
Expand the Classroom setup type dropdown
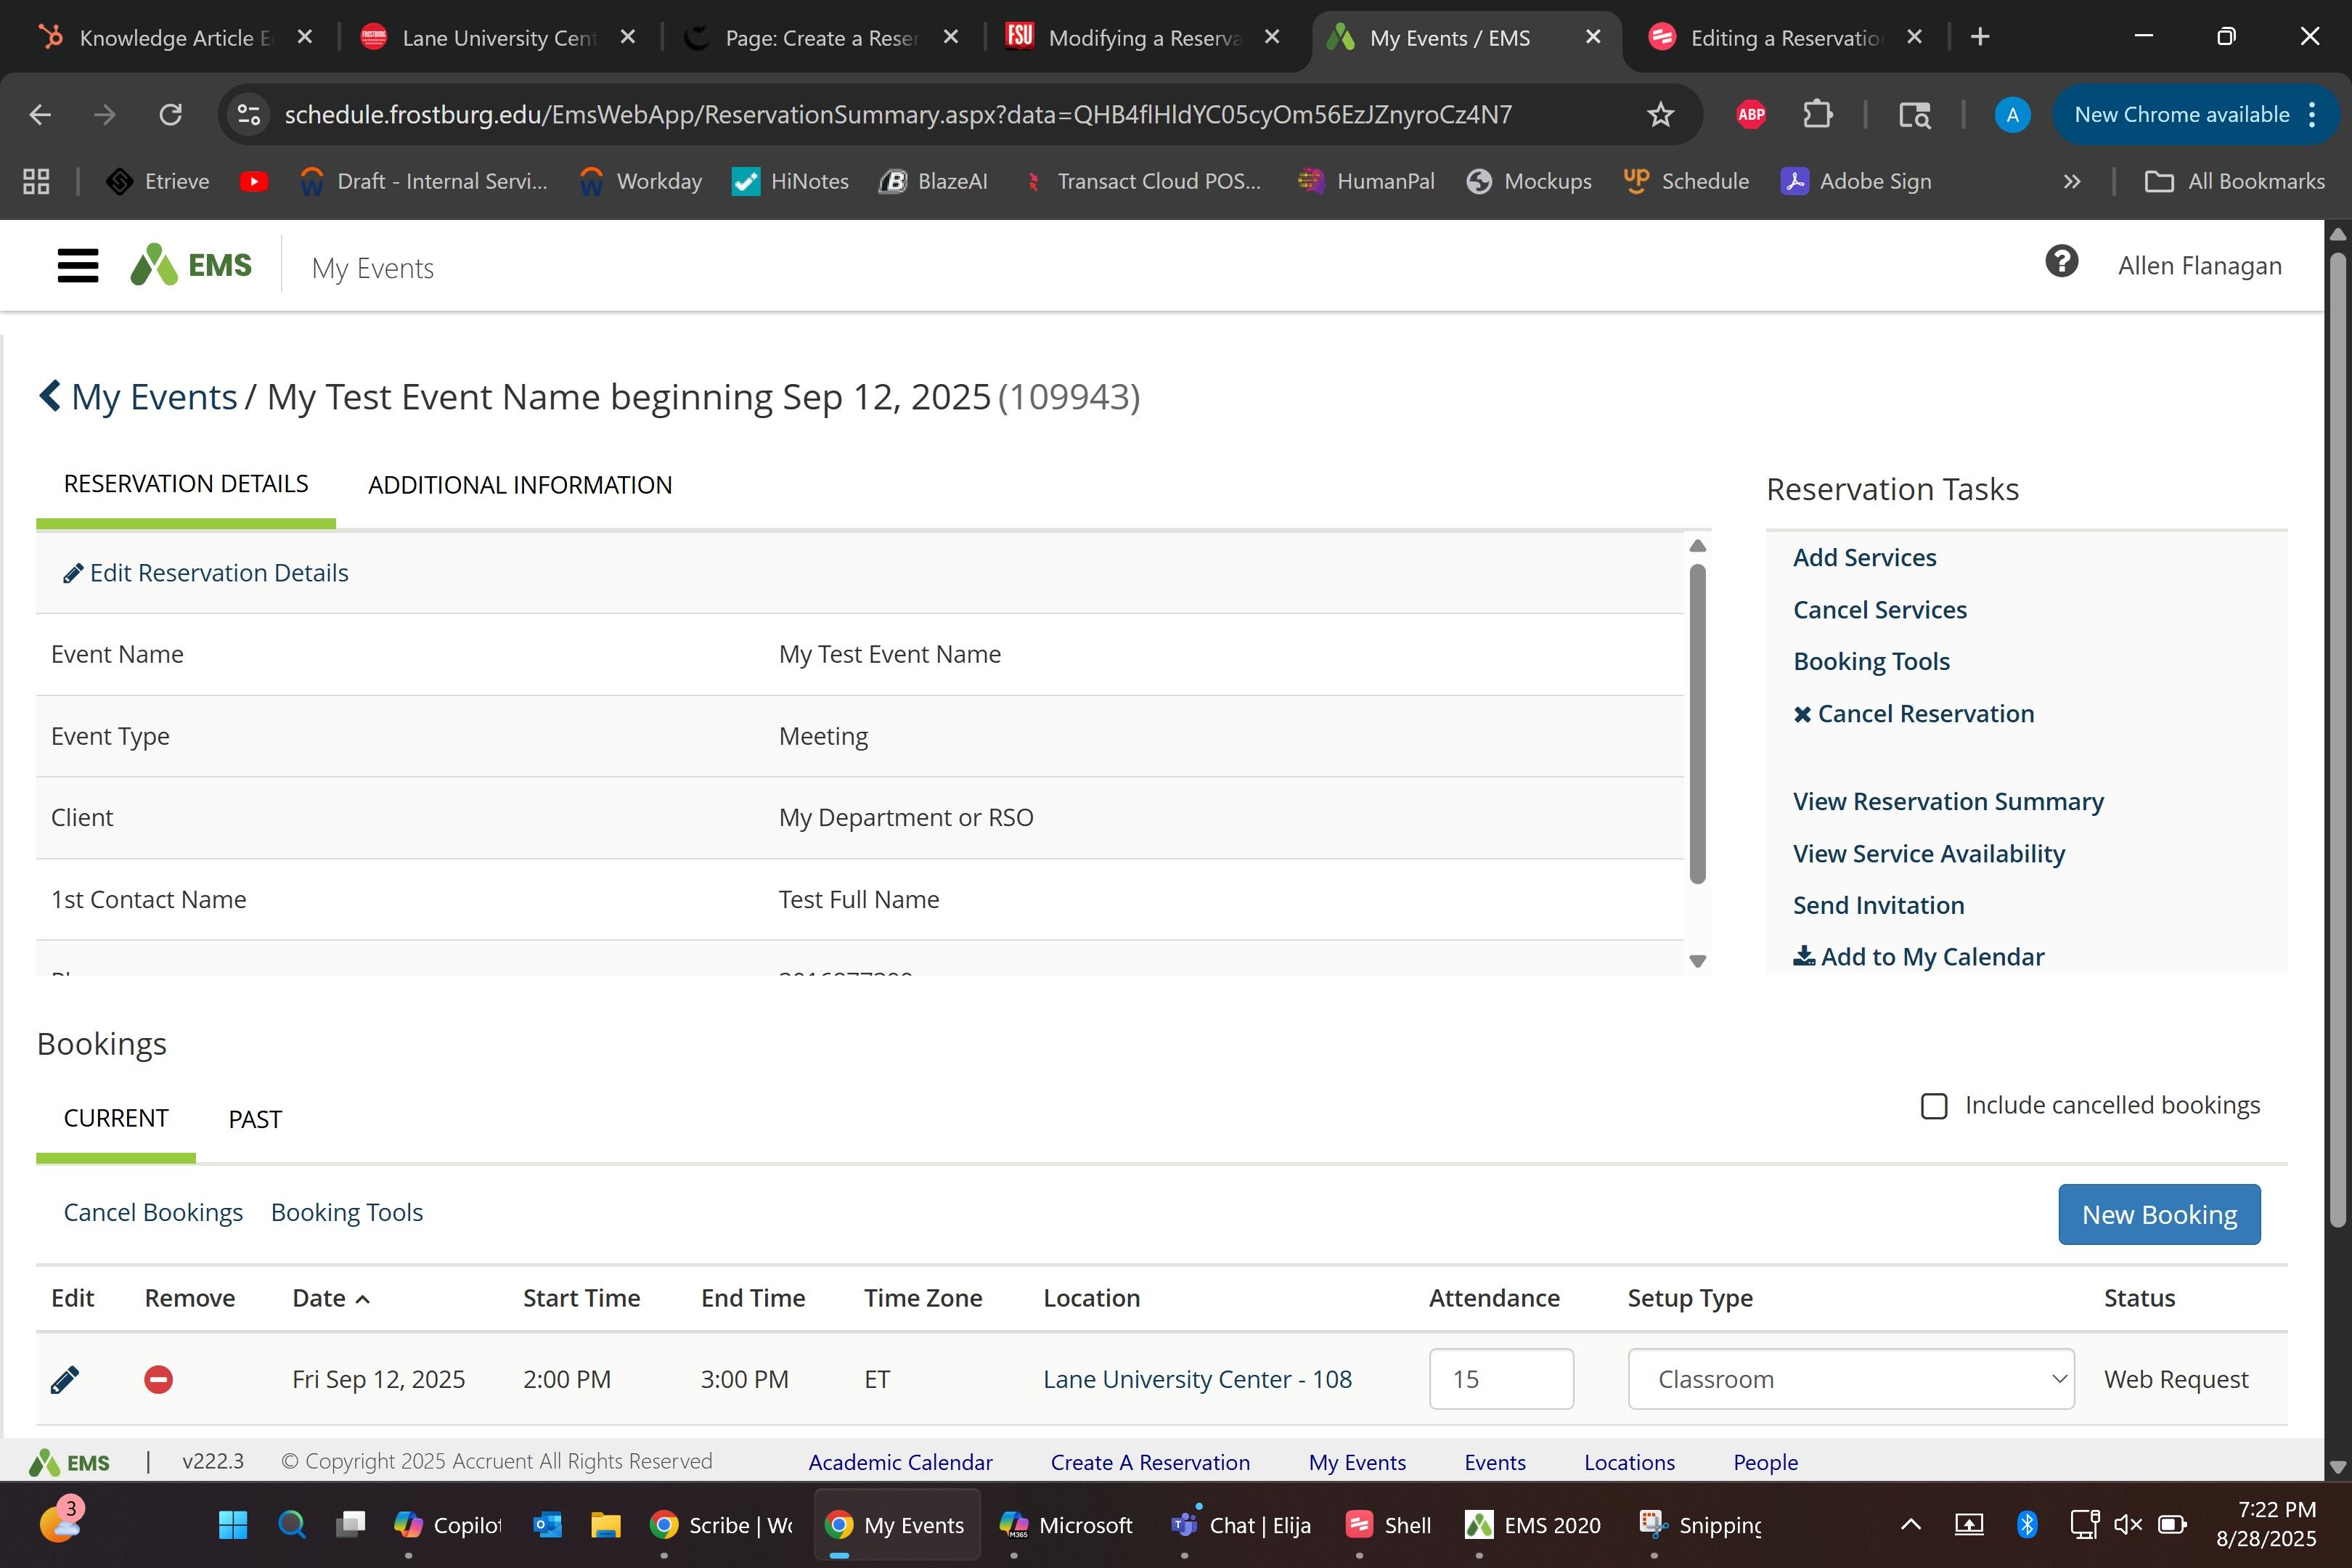(1850, 1380)
